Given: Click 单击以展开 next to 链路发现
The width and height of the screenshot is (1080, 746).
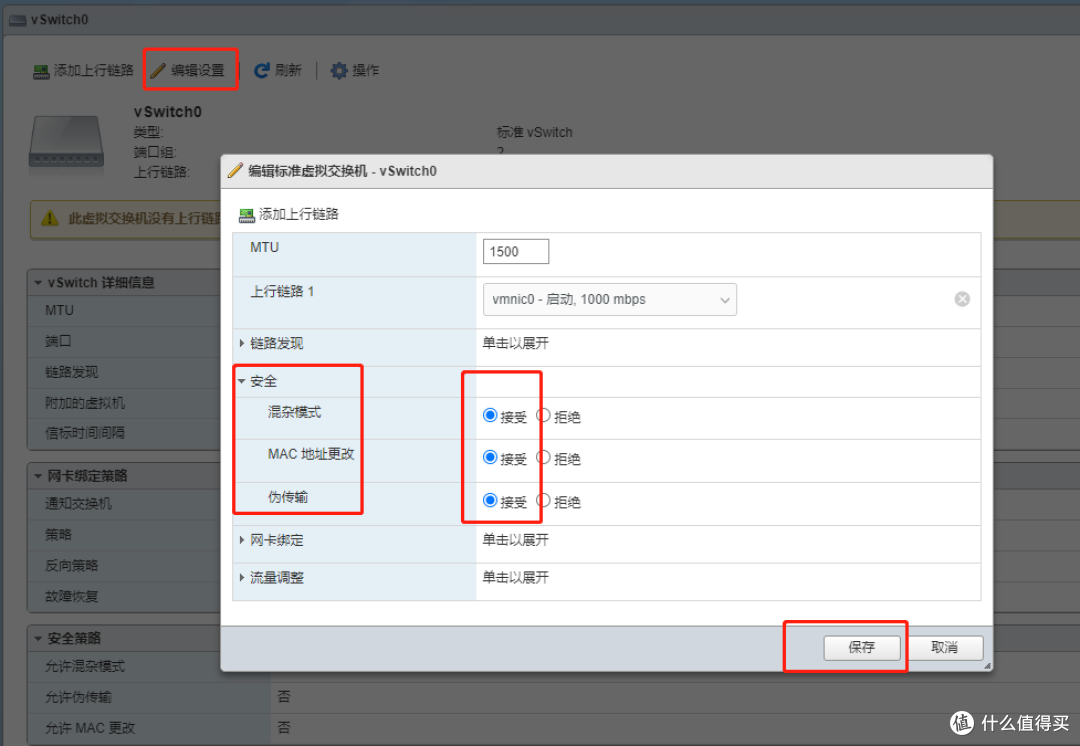Looking at the screenshot, I should click(x=515, y=343).
